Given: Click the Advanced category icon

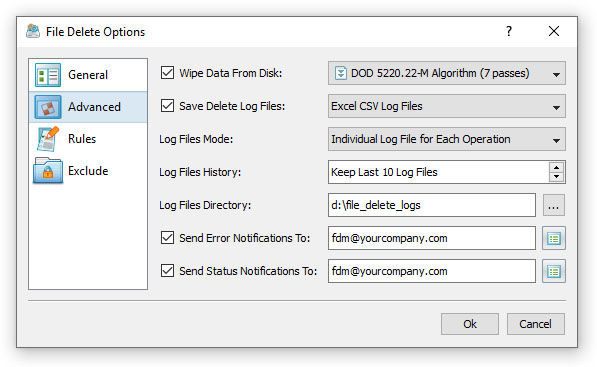Looking at the screenshot, I should coord(48,107).
